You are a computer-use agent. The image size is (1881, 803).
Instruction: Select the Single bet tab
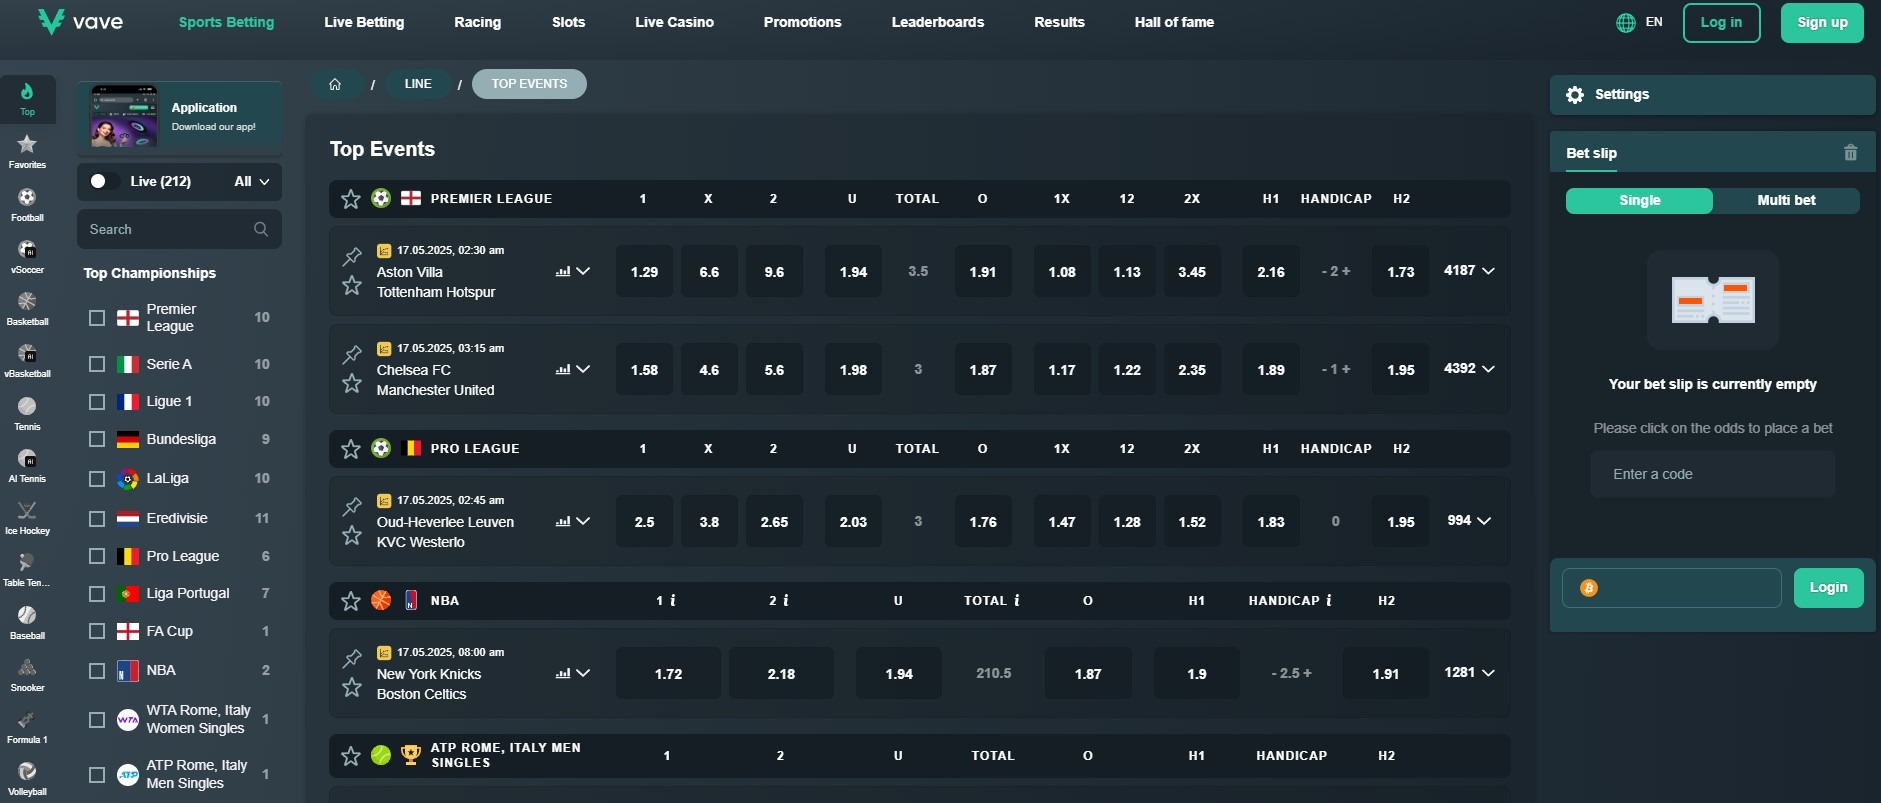click(1639, 200)
